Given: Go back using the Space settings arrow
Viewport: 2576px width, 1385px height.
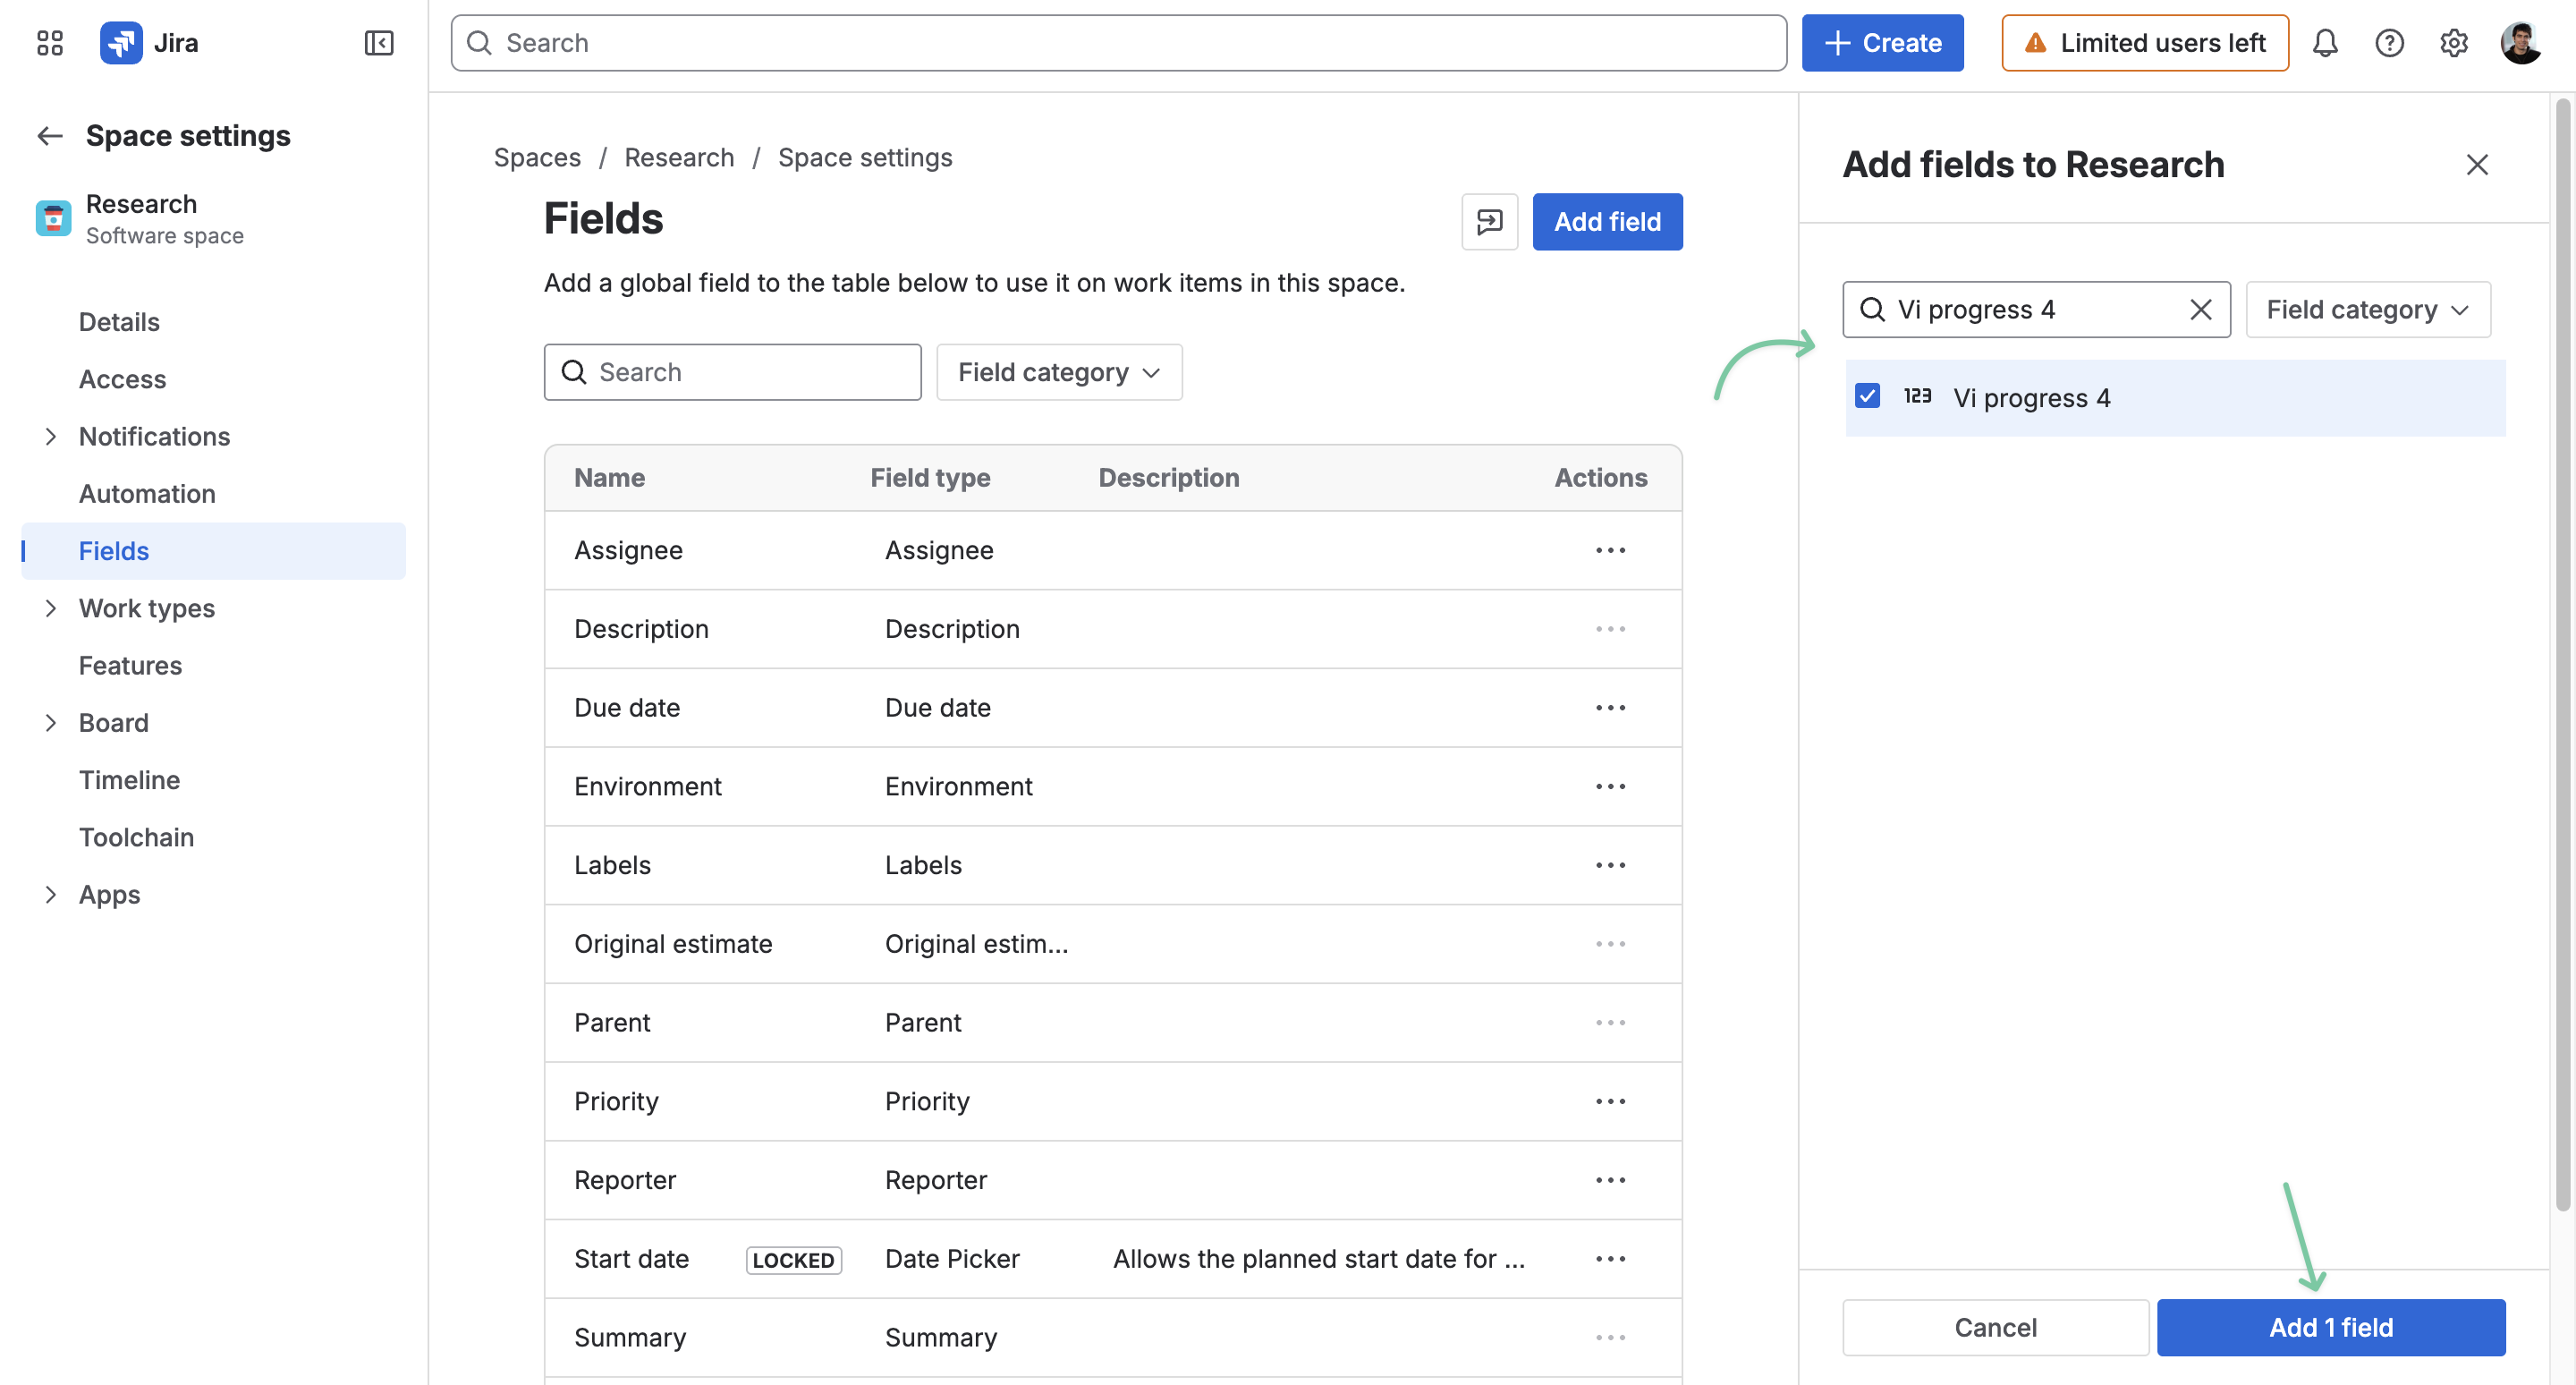Looking at the screenshot, I should click(50, 136).
